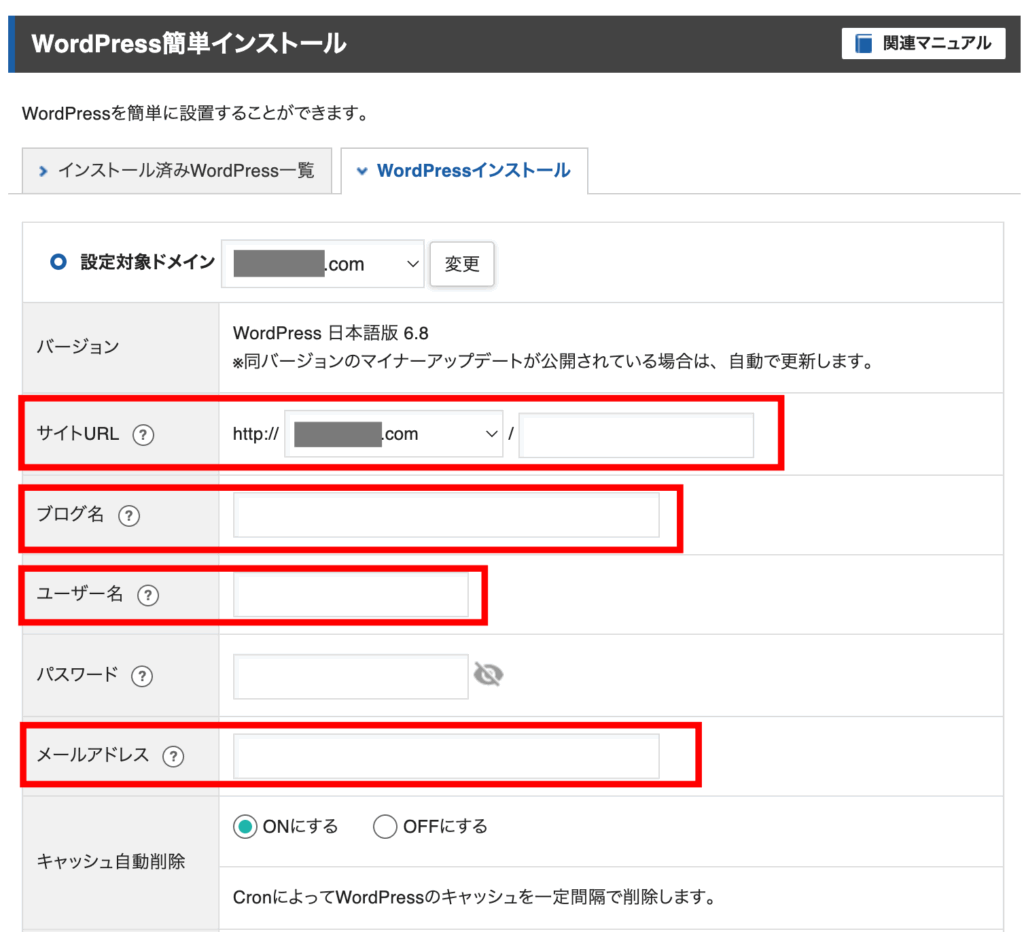Viewport: 1024px width, 932px height.
Task: Select the 設定対象ドメイン radio button
Action: (x=58, y=262)
